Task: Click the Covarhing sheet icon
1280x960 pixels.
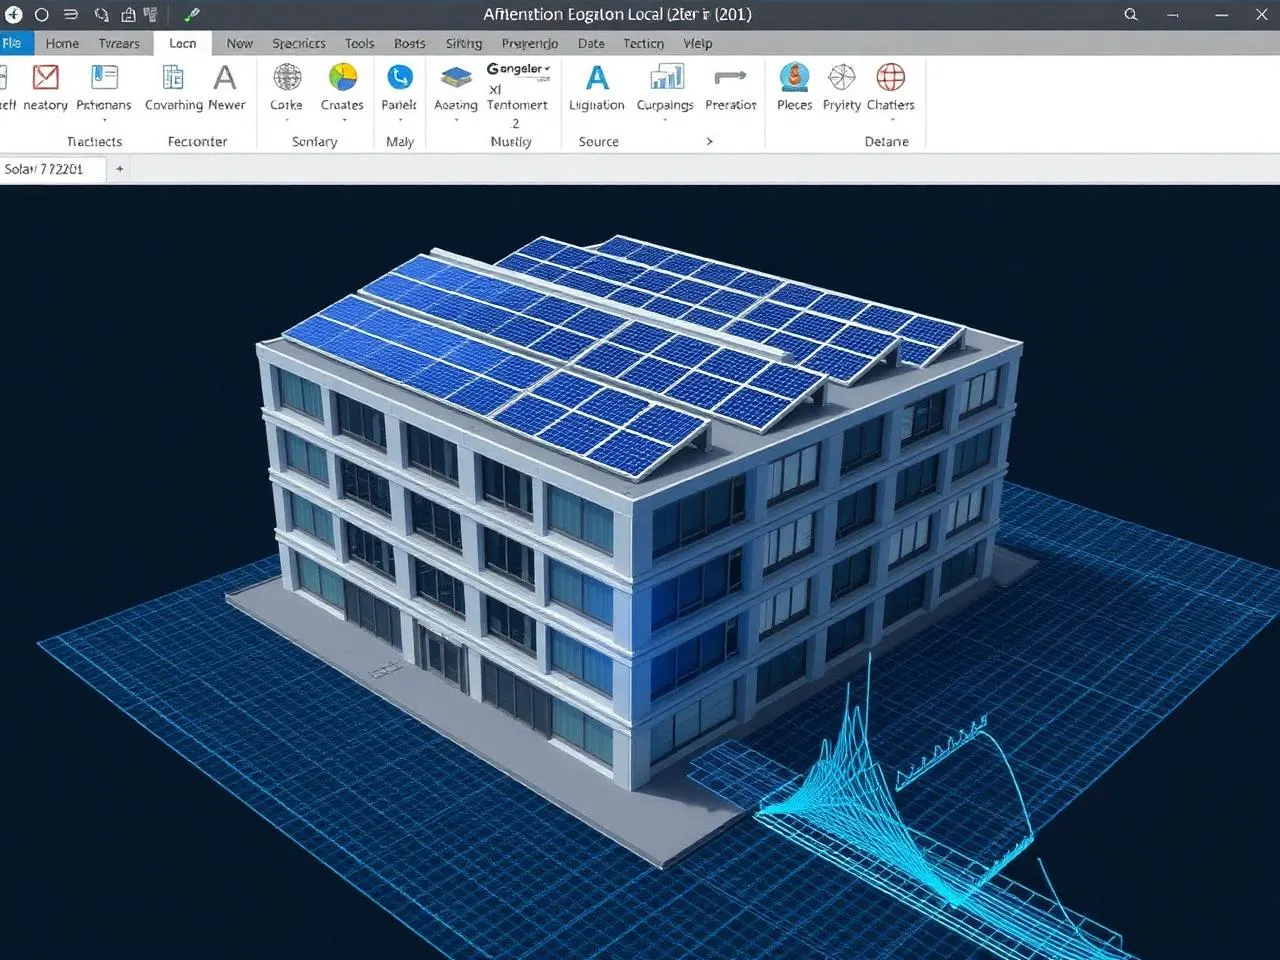Action: tap(173, 77)
